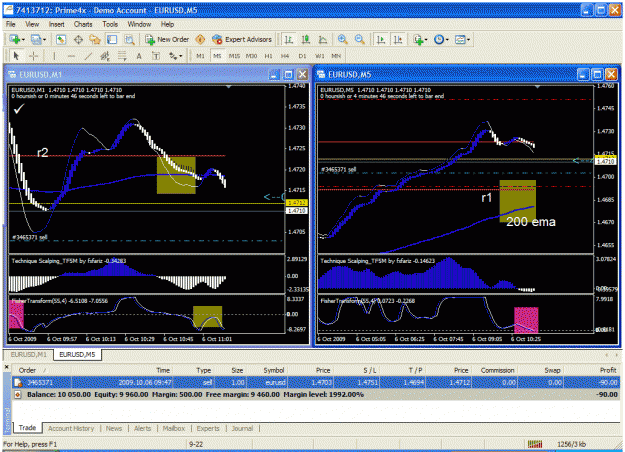Expand the Arrows tool dropdown arrow
Screen dimensions: 625x452
tap(181, 56)
